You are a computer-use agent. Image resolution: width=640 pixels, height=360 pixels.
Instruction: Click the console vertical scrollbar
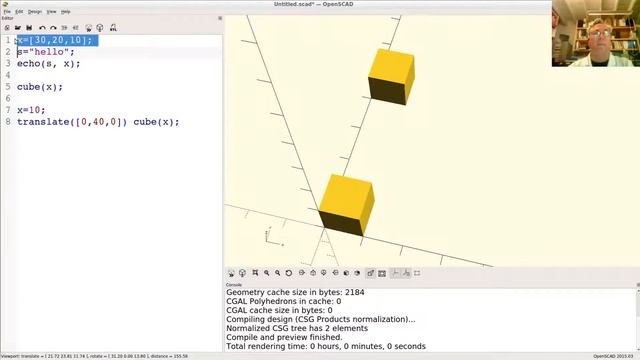click(638, 320)
